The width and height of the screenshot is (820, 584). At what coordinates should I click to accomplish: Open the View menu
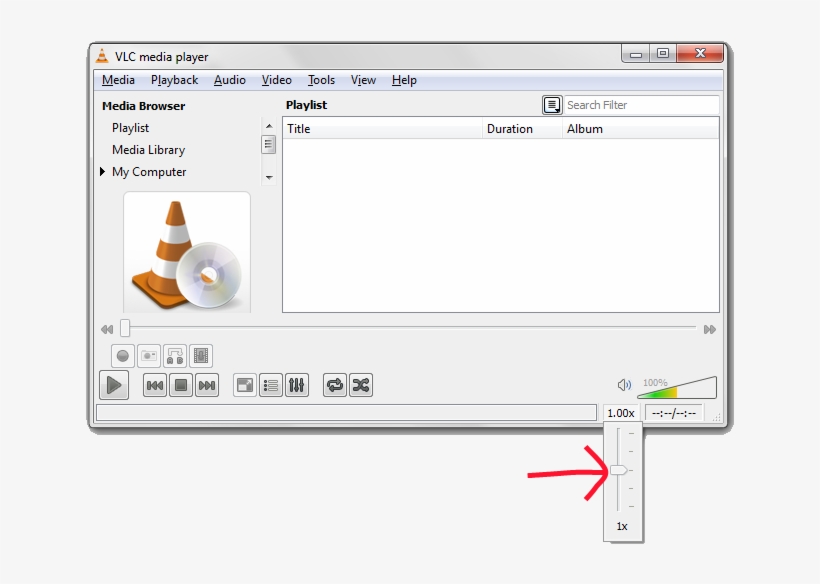tap(363, 80)
